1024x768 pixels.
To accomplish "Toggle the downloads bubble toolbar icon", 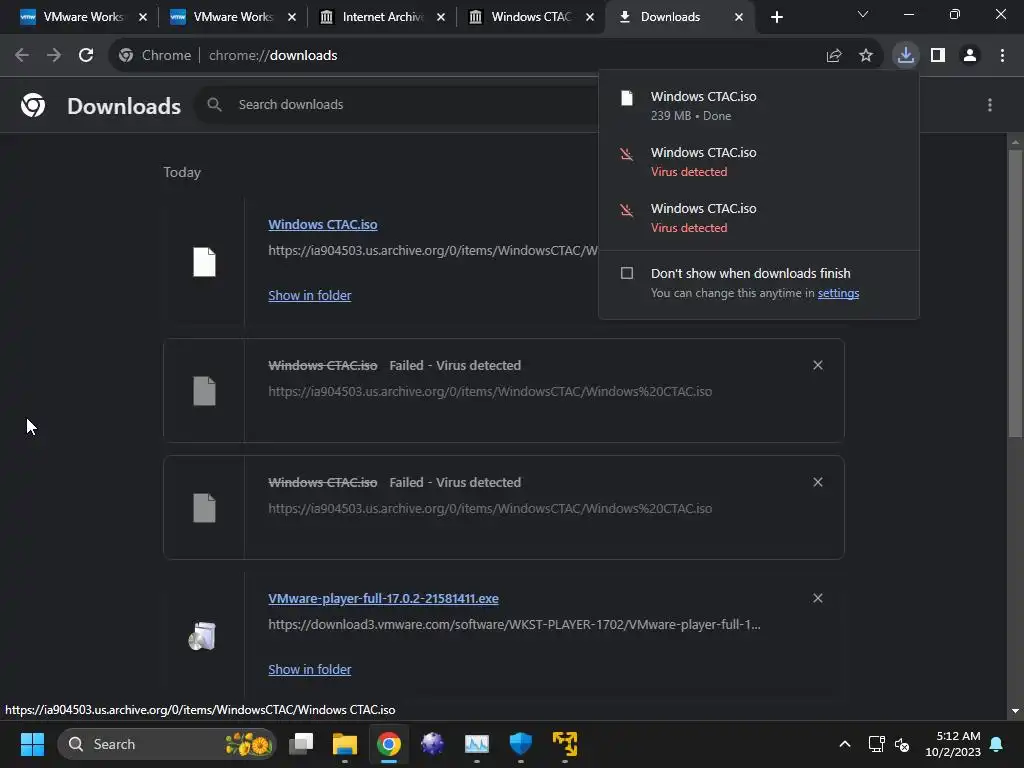I will [x=906, y=55].
